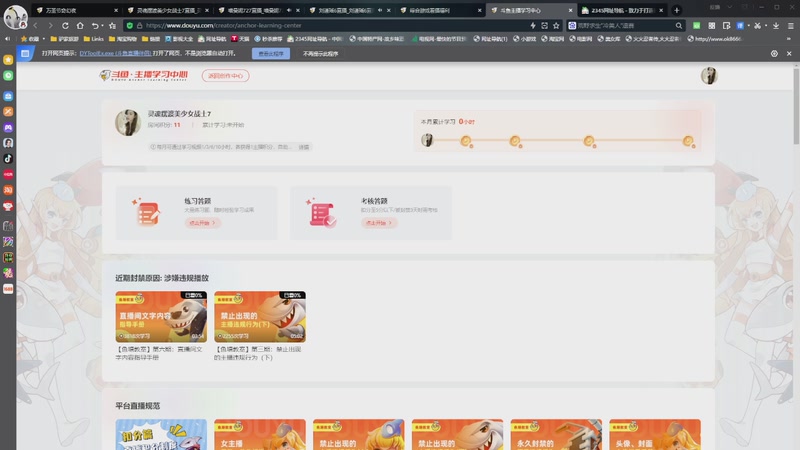Mute the fourth tab's speaker icon
This screenshot has width=800, height=450.
380,10
